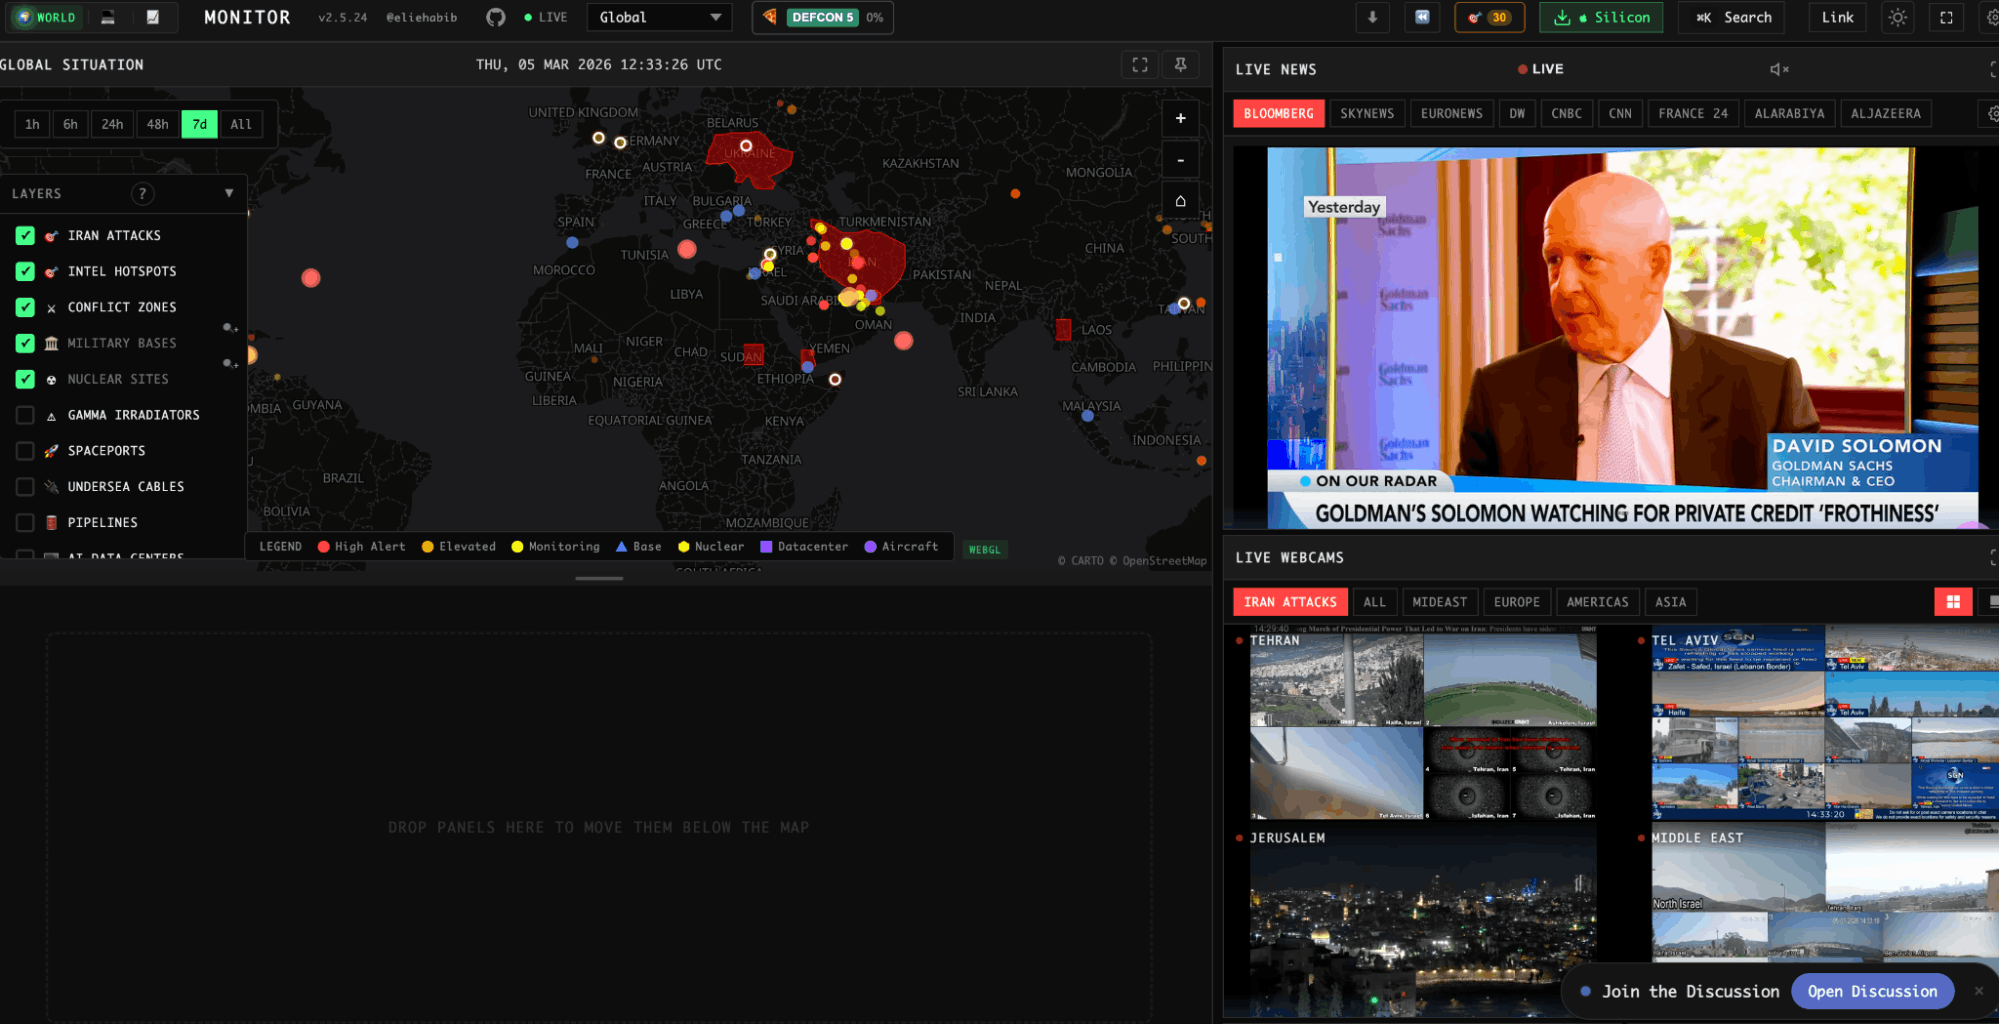Click the down arrow icon in top bar

(x=1372, y=17)
